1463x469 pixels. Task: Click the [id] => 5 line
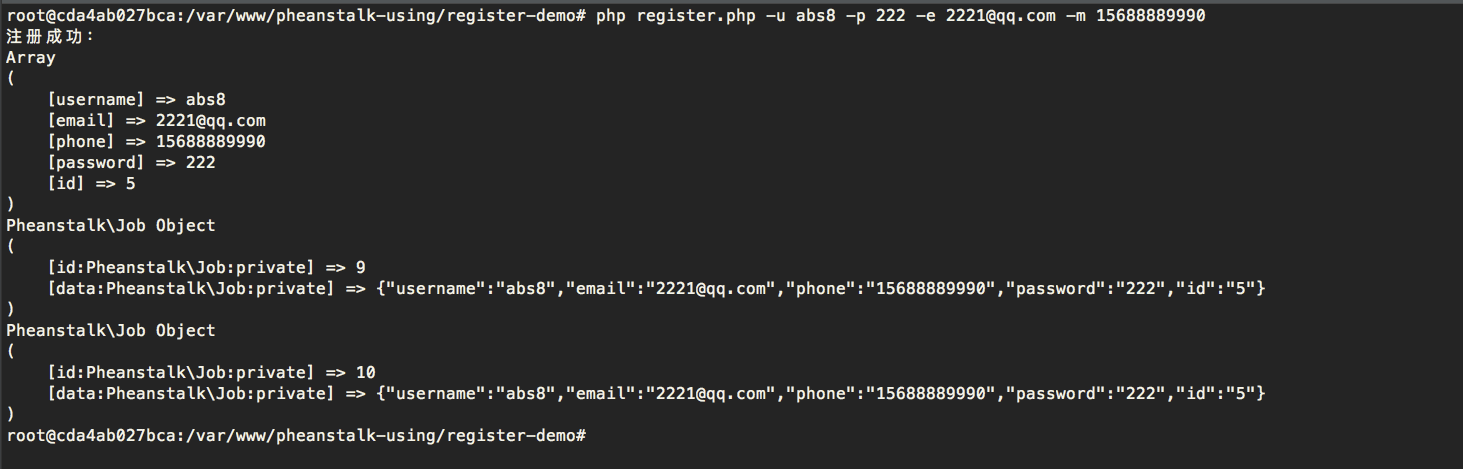(x=91, y=184)
